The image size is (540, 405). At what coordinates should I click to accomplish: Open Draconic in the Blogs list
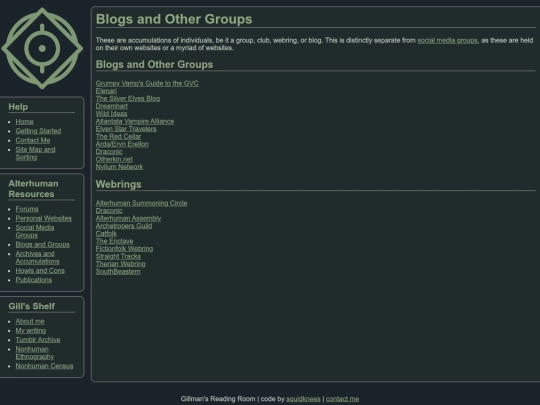[x=109, y=152]
